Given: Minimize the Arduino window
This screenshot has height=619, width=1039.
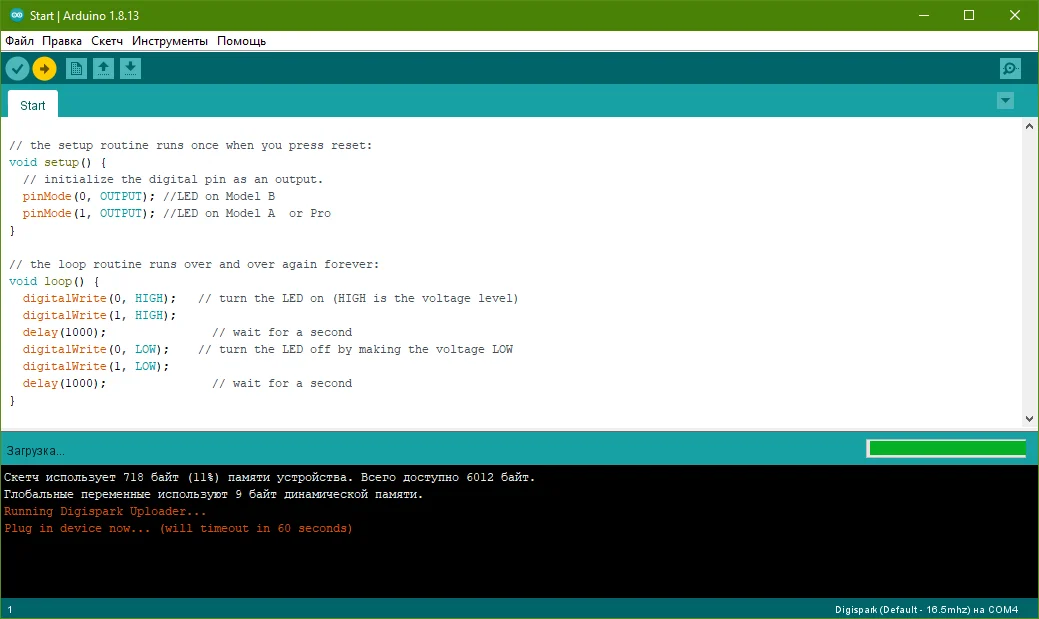Looking at the screenshot, I should click(924, 15).
